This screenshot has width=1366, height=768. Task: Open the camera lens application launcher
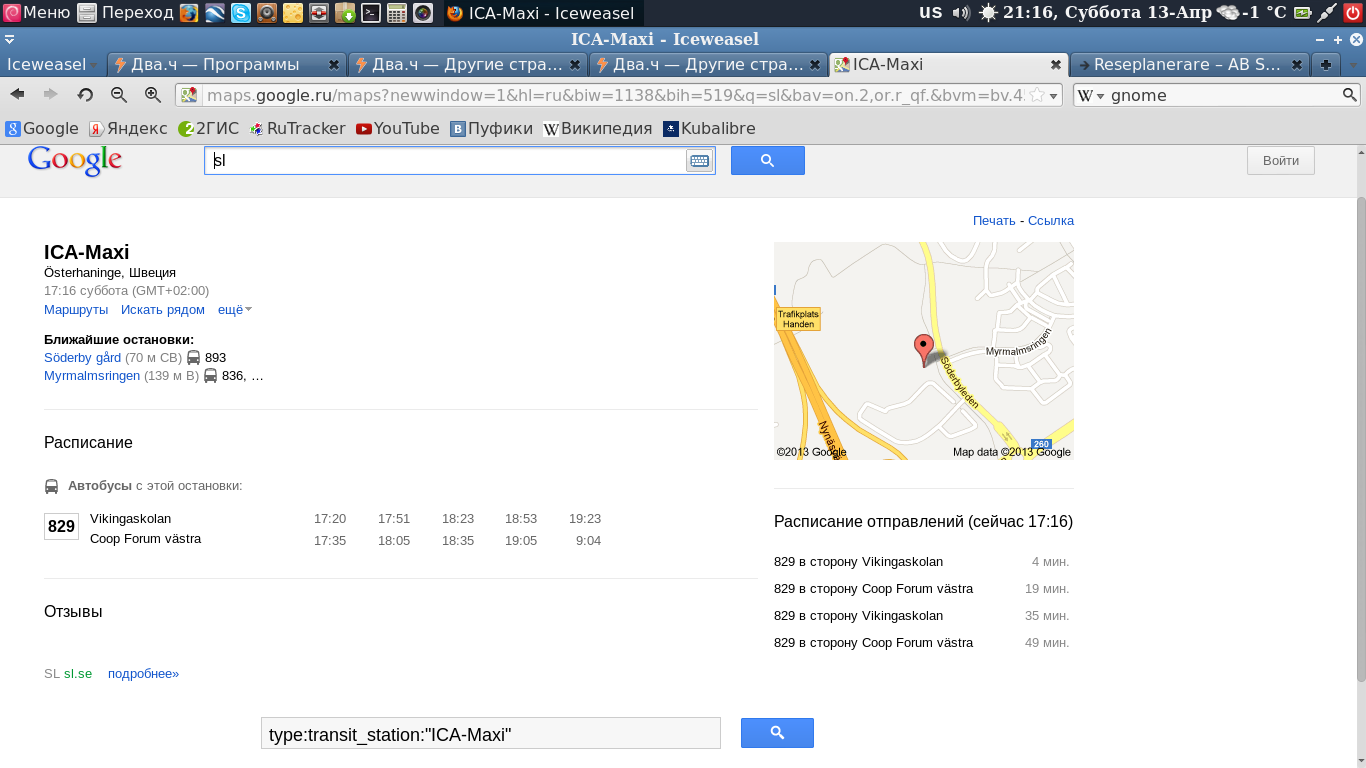(x=423, y=13)
